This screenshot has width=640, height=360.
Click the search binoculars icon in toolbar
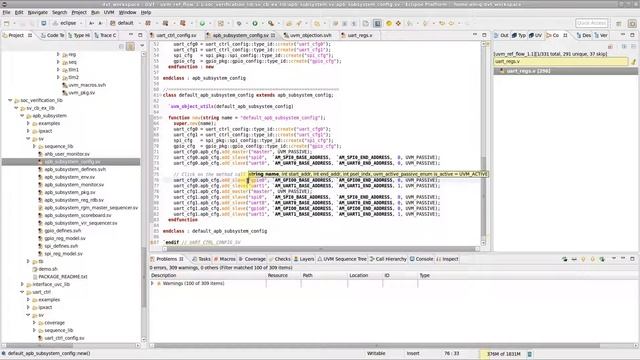point(271,23)
